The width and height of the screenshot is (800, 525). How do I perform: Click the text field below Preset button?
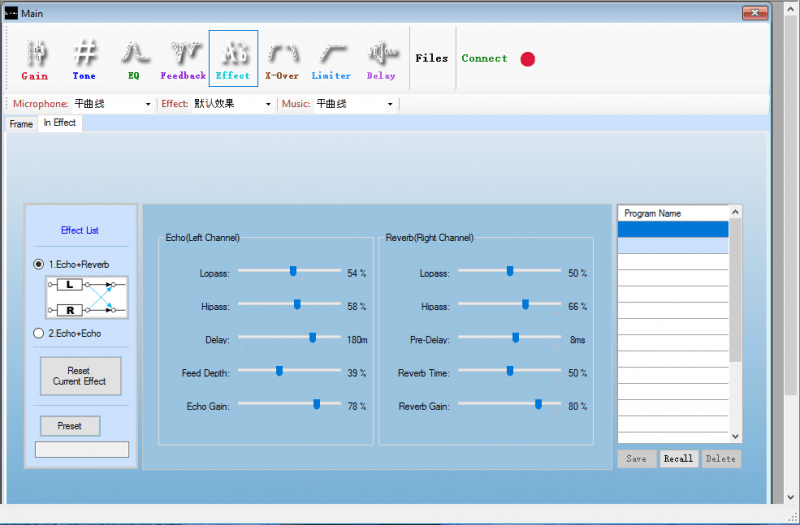point(82,450)
